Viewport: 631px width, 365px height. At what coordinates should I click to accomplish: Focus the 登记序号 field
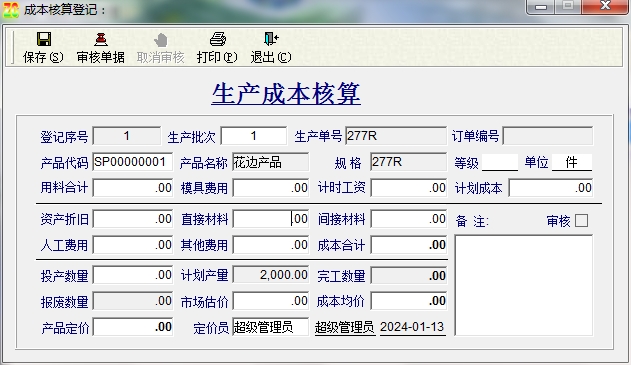click(x=127, y=136)
